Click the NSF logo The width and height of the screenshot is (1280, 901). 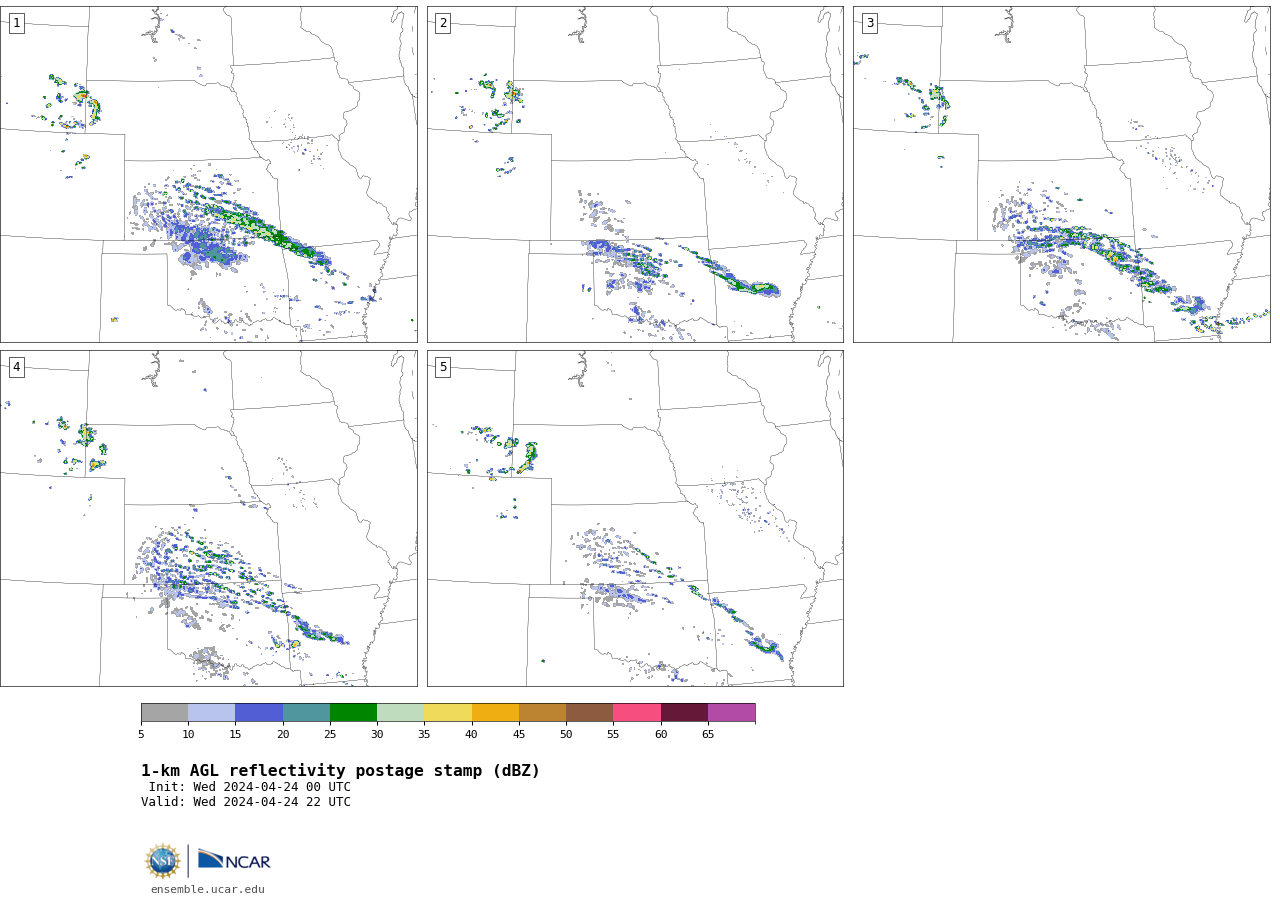(163, 861)
